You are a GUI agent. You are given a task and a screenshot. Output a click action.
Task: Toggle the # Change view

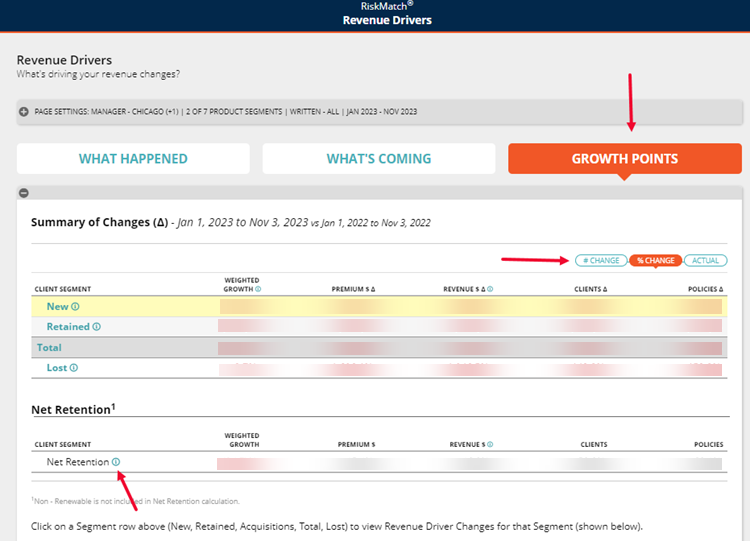pos(601,261)
